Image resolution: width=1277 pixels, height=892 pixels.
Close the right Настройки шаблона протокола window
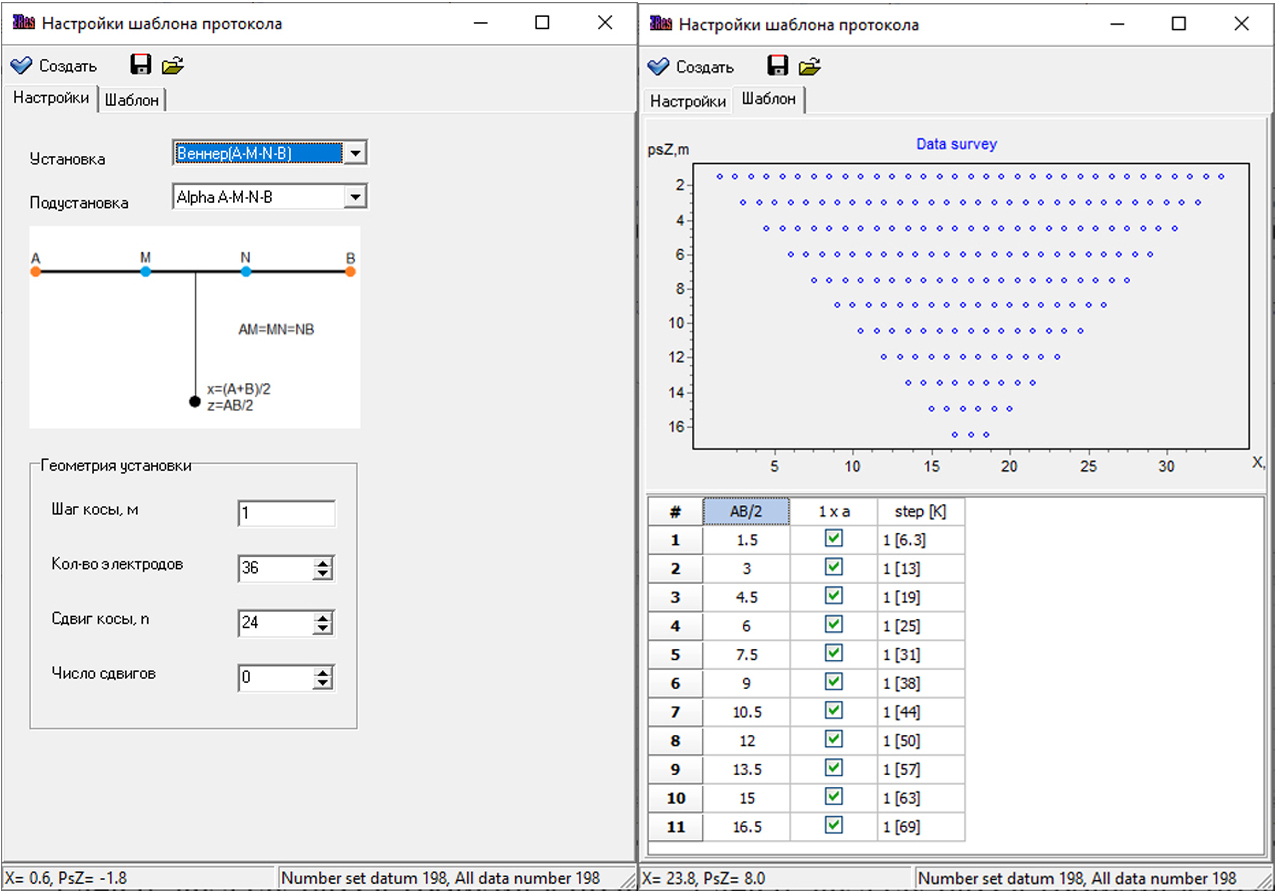click(1241, 22)
